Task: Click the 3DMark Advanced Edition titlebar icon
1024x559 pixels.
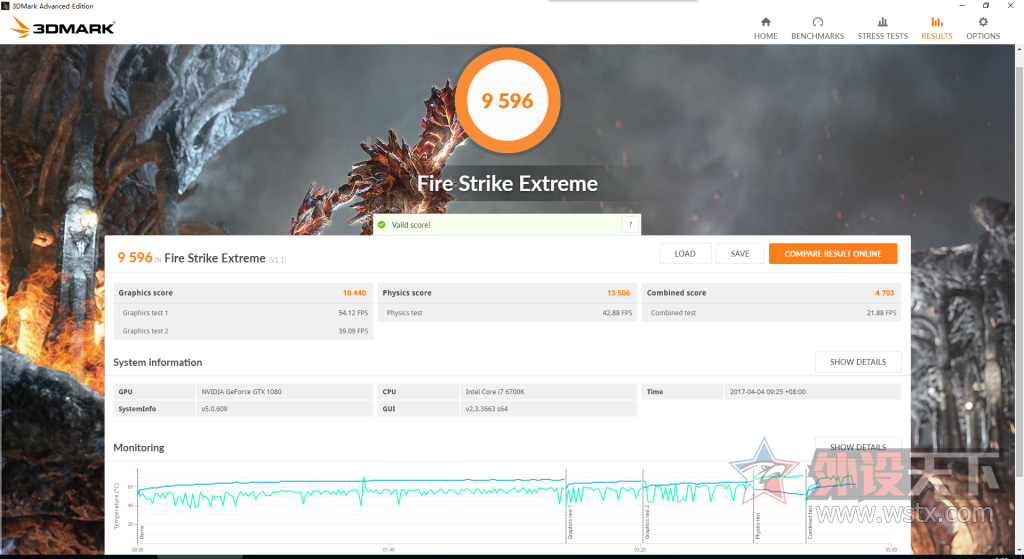Action: pos(5,6)
